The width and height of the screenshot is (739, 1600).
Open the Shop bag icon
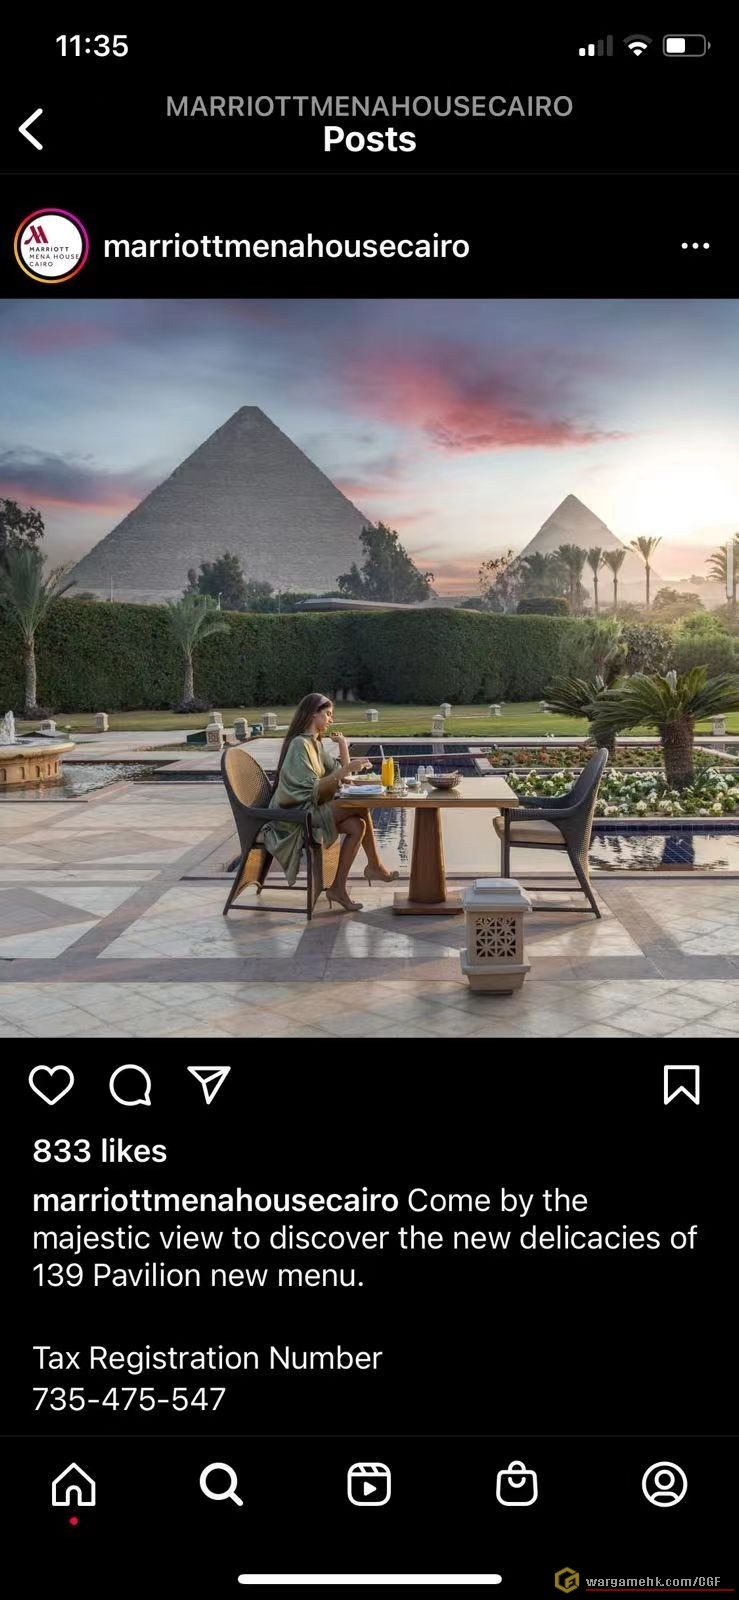(517, 1485)
